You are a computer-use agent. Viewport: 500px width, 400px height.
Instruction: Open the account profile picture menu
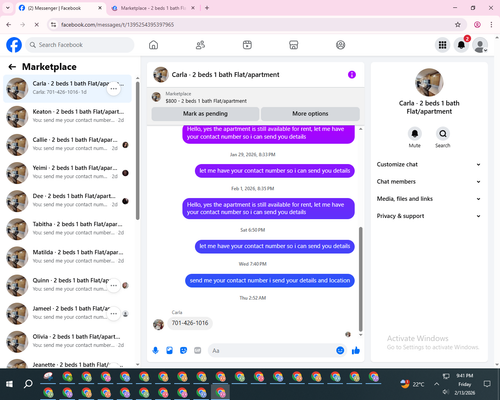point(480,45)
